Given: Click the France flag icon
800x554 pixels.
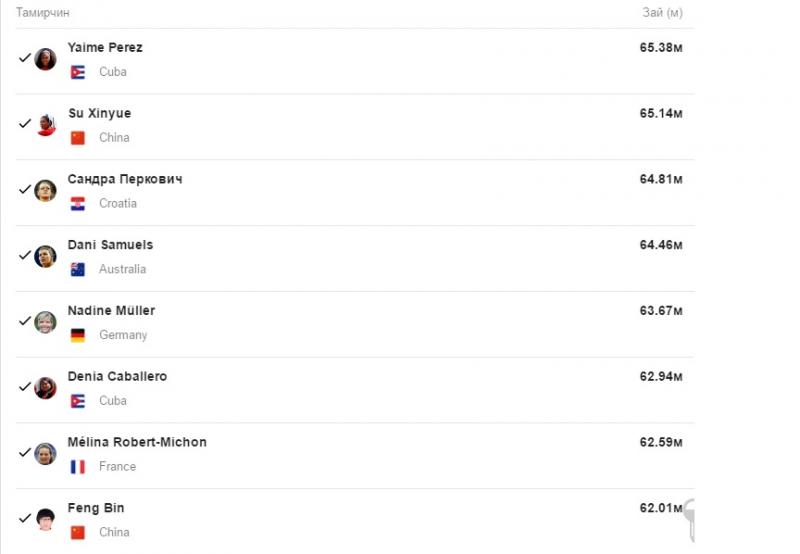Looking at the screenshot, I should pyautogui.click(x=77, y=467).
